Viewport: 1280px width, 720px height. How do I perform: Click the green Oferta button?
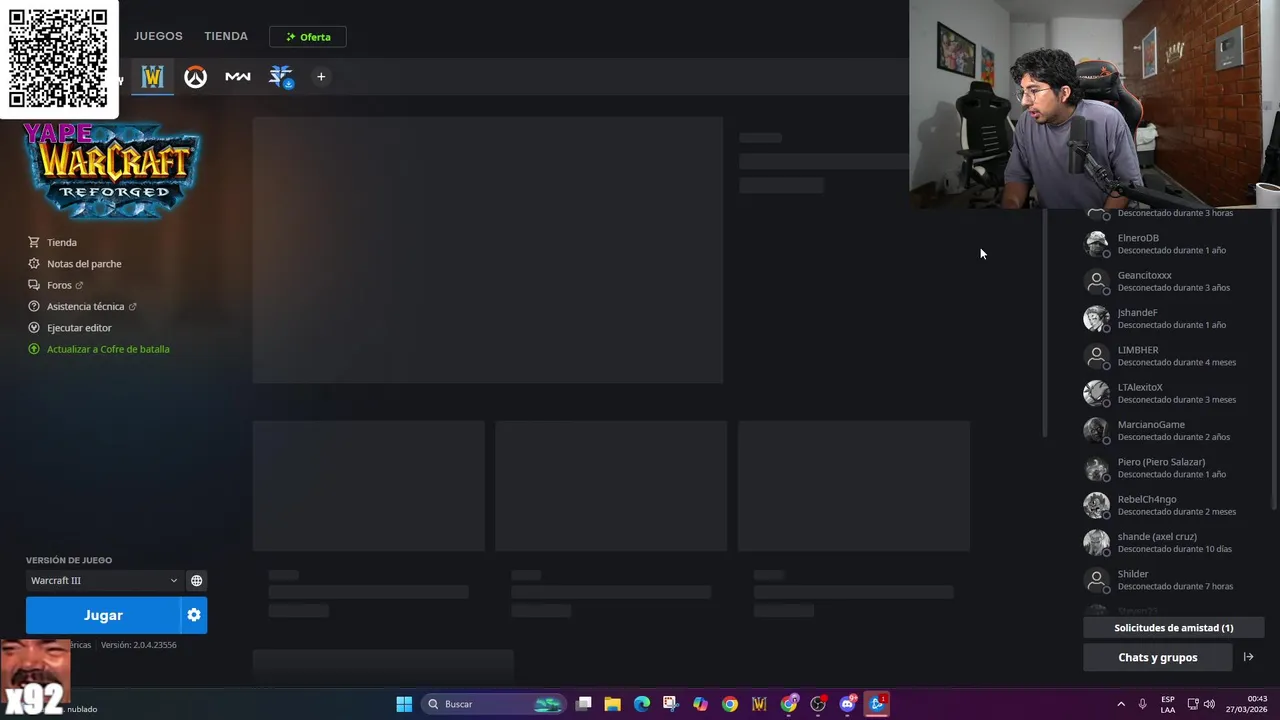point(308,37)
